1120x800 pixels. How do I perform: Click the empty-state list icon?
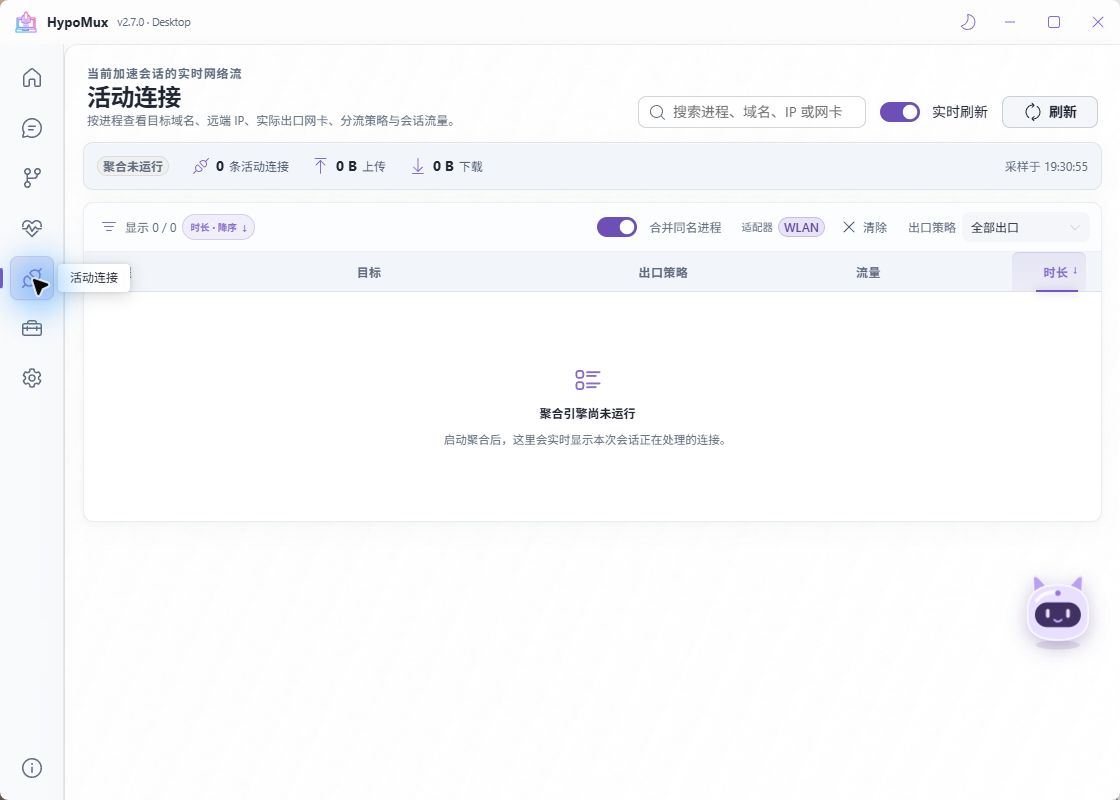tap(588, 379)
